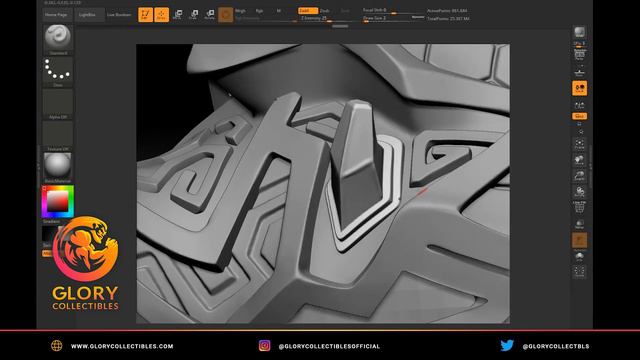Viewport: 640px width, 360px height.
Task: Click the Rotate view icon on right shelf
Action: (579, 191)
